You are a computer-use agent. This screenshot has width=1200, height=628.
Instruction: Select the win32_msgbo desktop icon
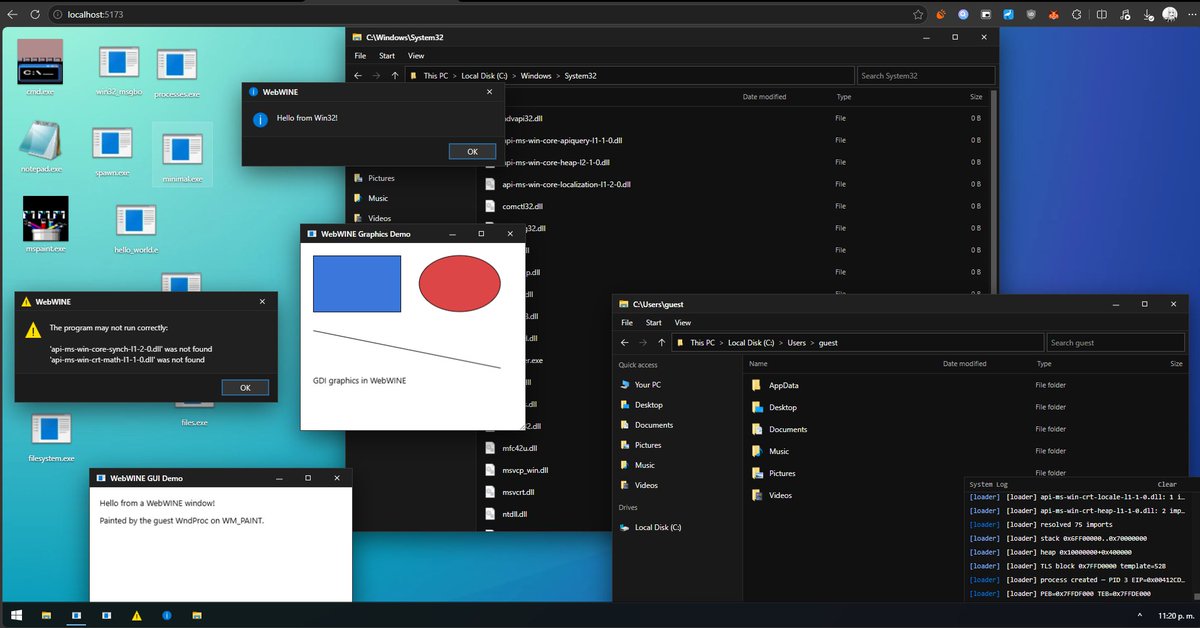pos(118,70)
